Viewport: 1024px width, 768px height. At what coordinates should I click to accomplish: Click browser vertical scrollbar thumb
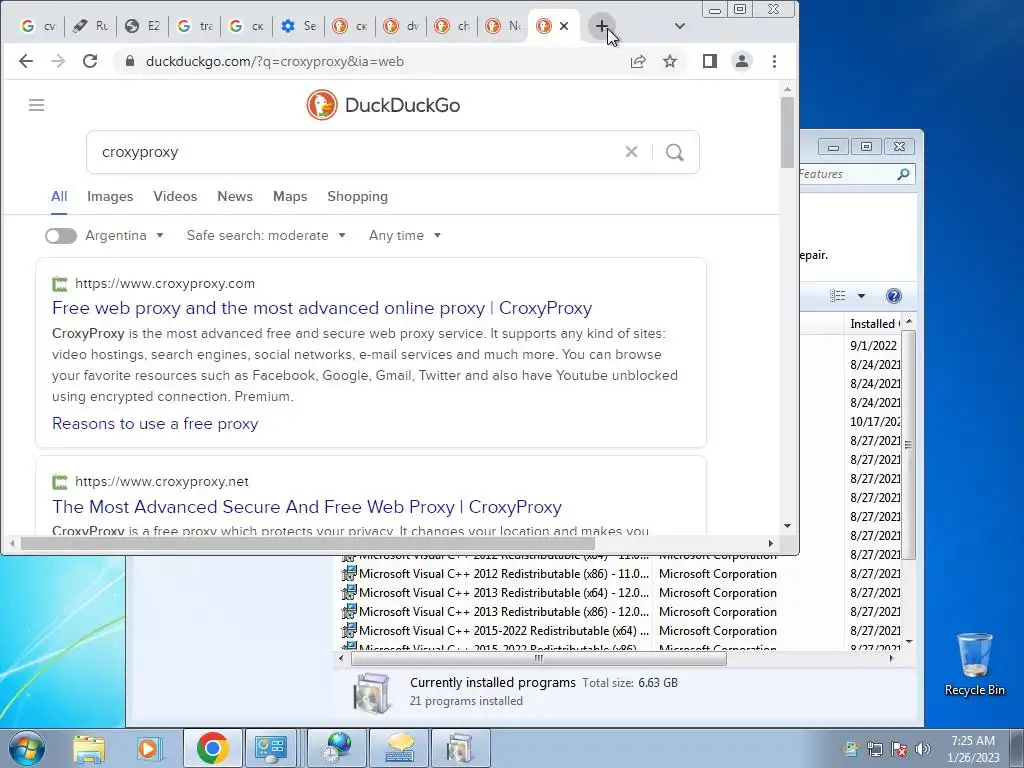click(x=787, y=132)
